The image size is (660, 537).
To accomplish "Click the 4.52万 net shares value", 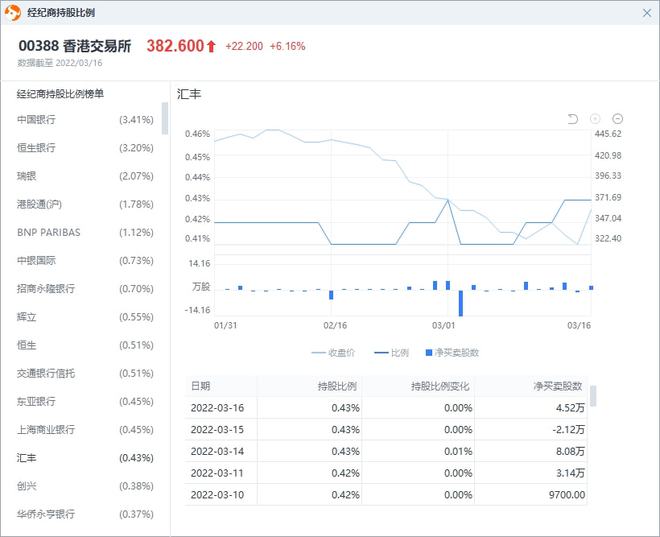I will coord(570,408).
